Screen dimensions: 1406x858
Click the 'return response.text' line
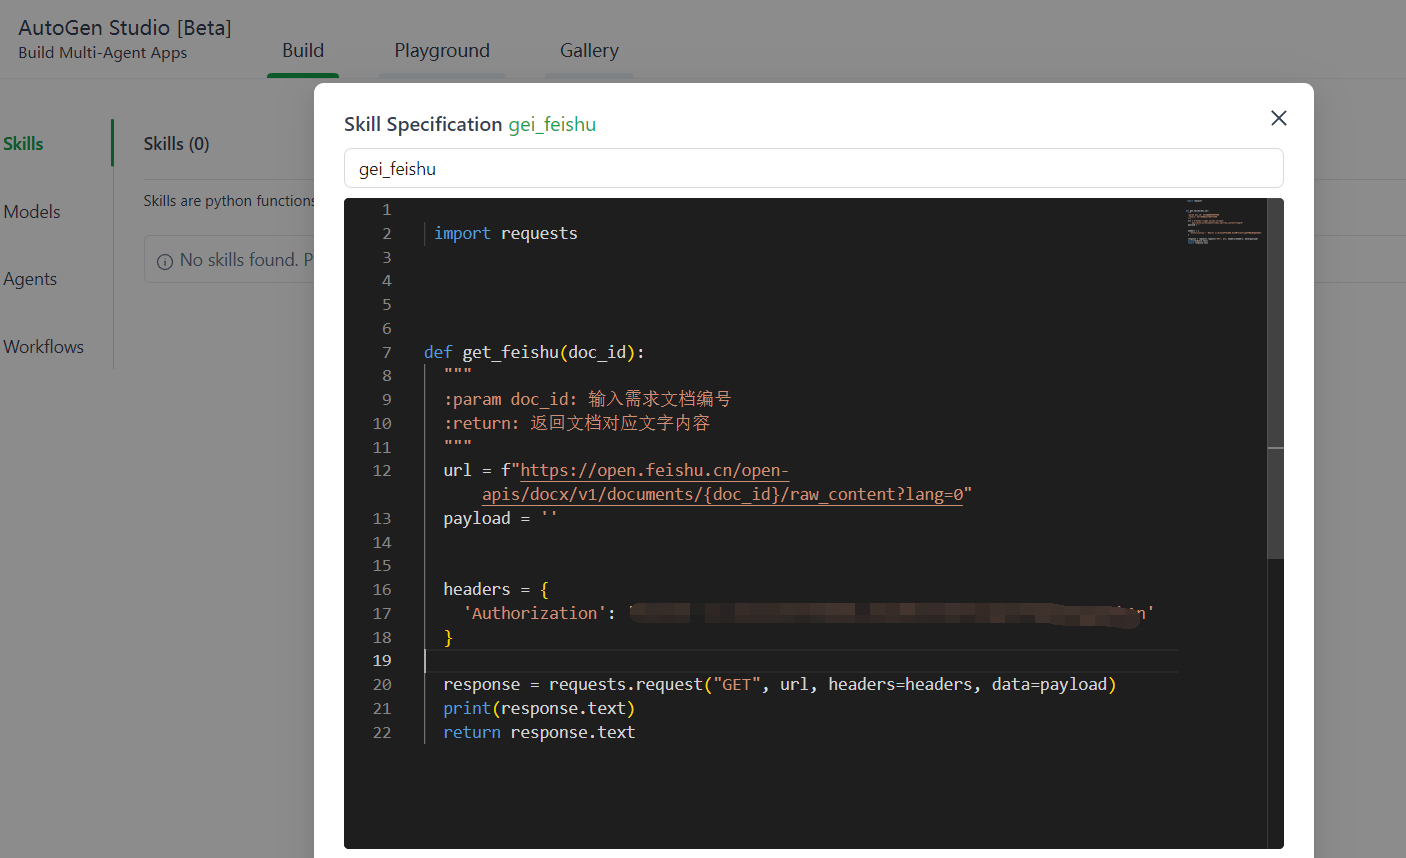539,732
